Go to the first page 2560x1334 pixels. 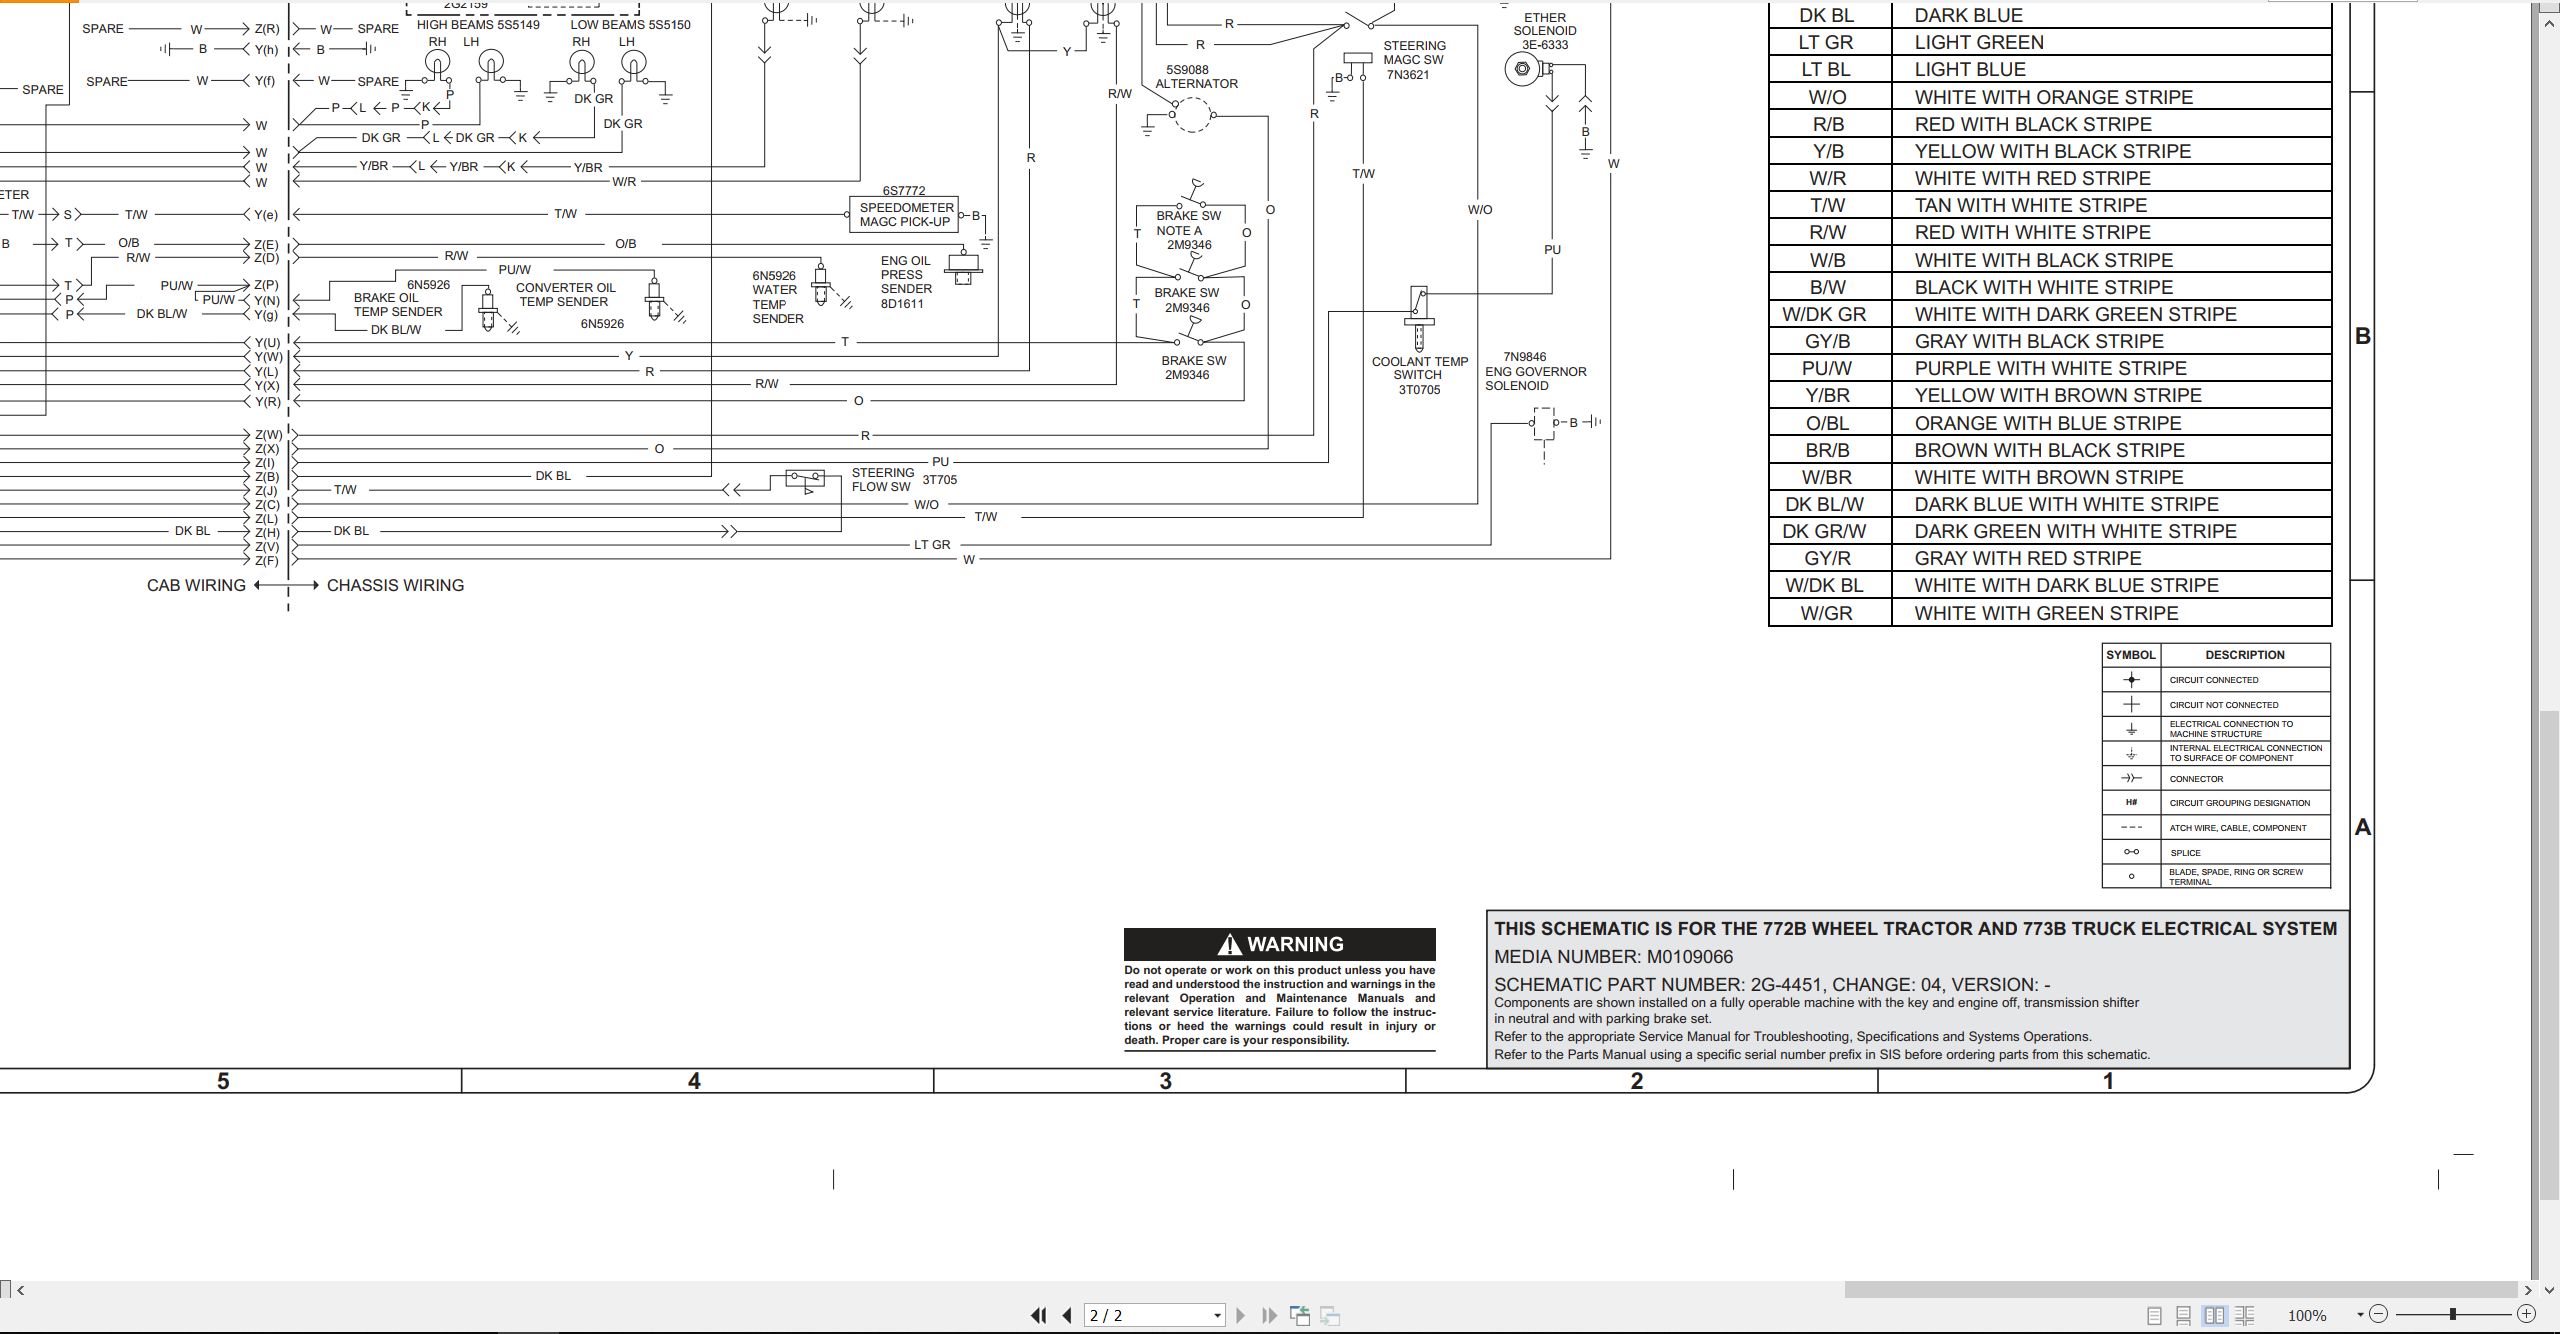(1039, 1316)
